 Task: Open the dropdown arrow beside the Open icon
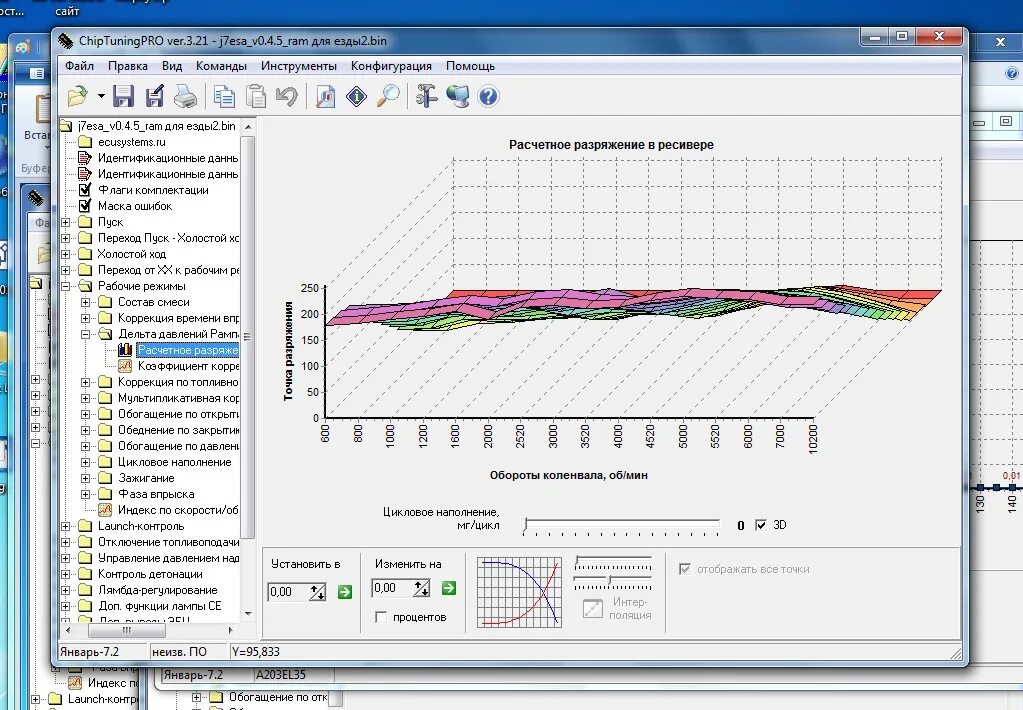[x=101, y=96]
